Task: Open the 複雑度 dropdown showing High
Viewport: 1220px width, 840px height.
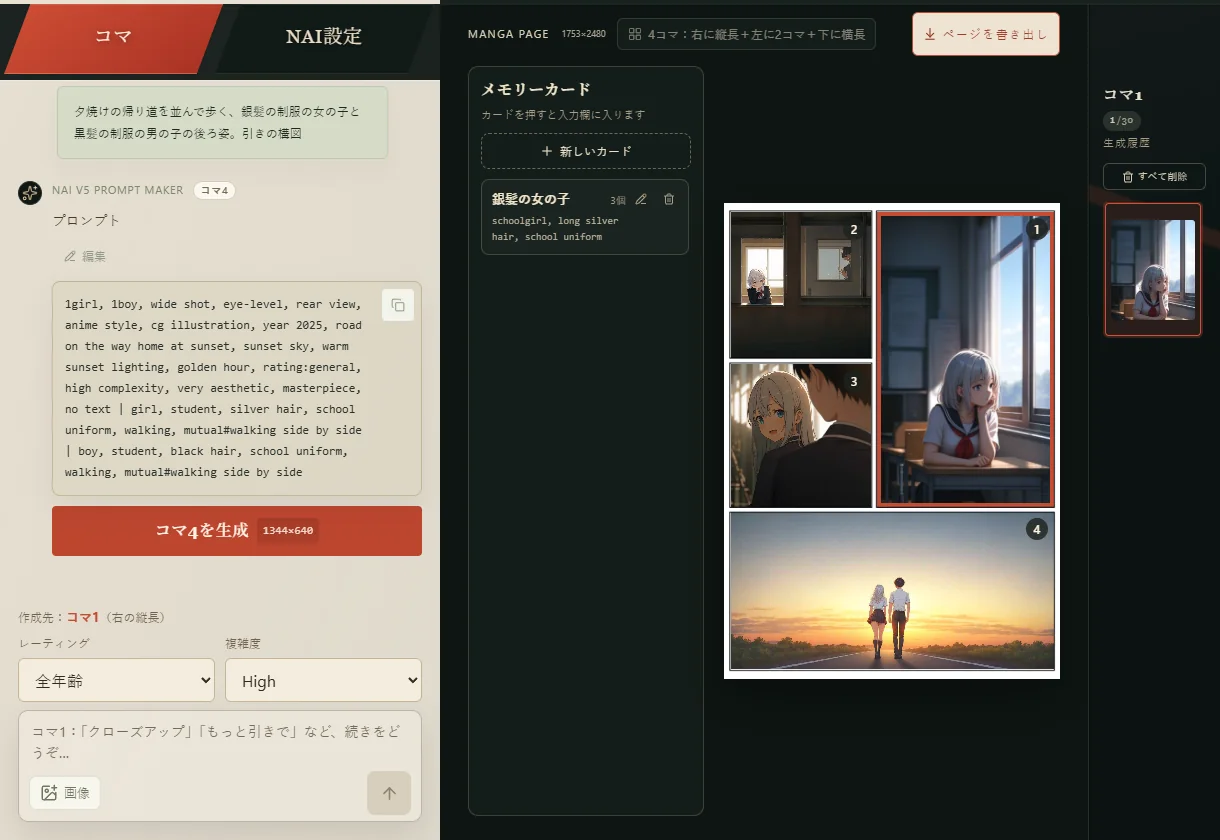Action: pyautogui.click(x=323, y=680)
